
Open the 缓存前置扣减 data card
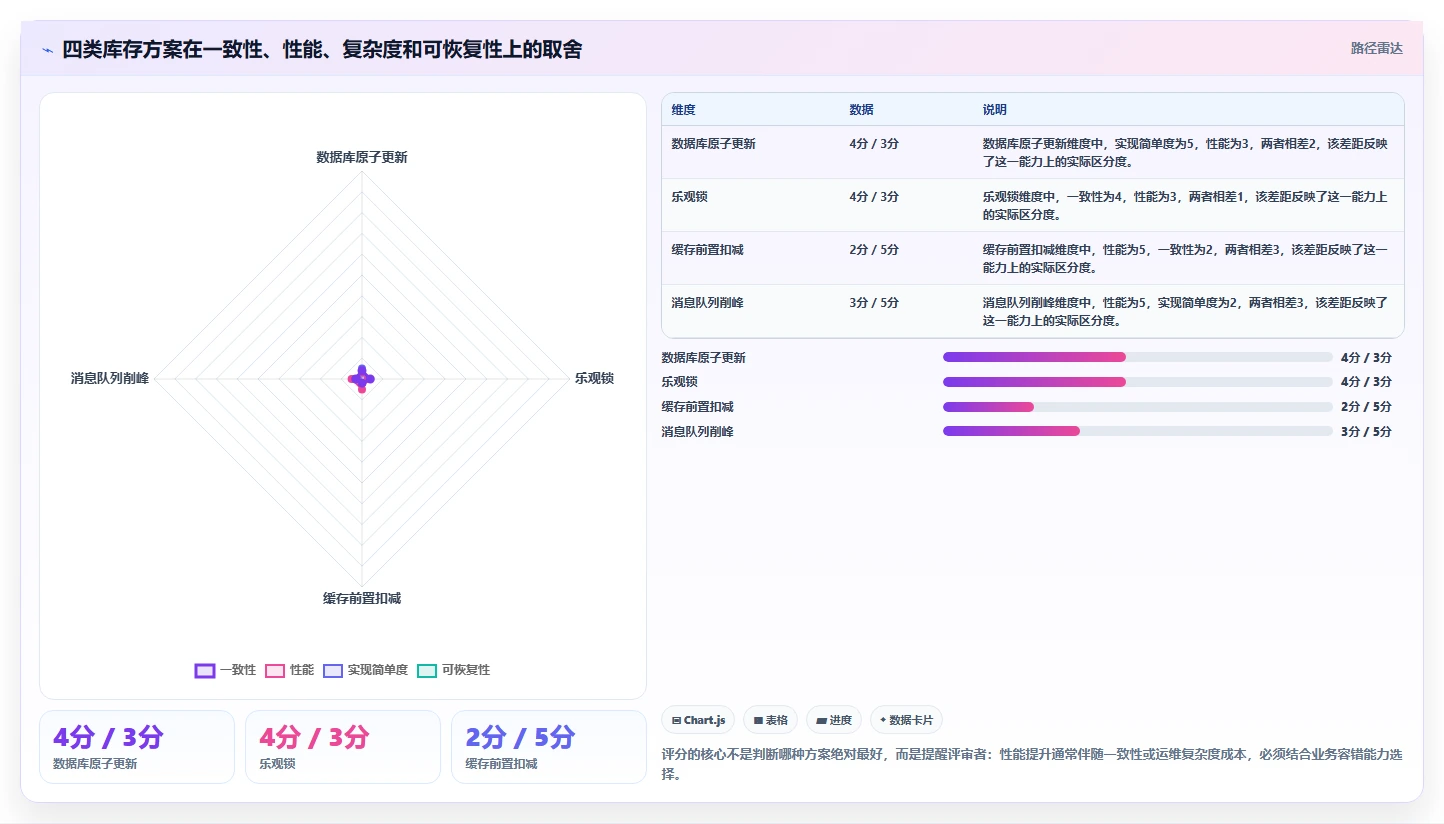(x=549, y=747)
